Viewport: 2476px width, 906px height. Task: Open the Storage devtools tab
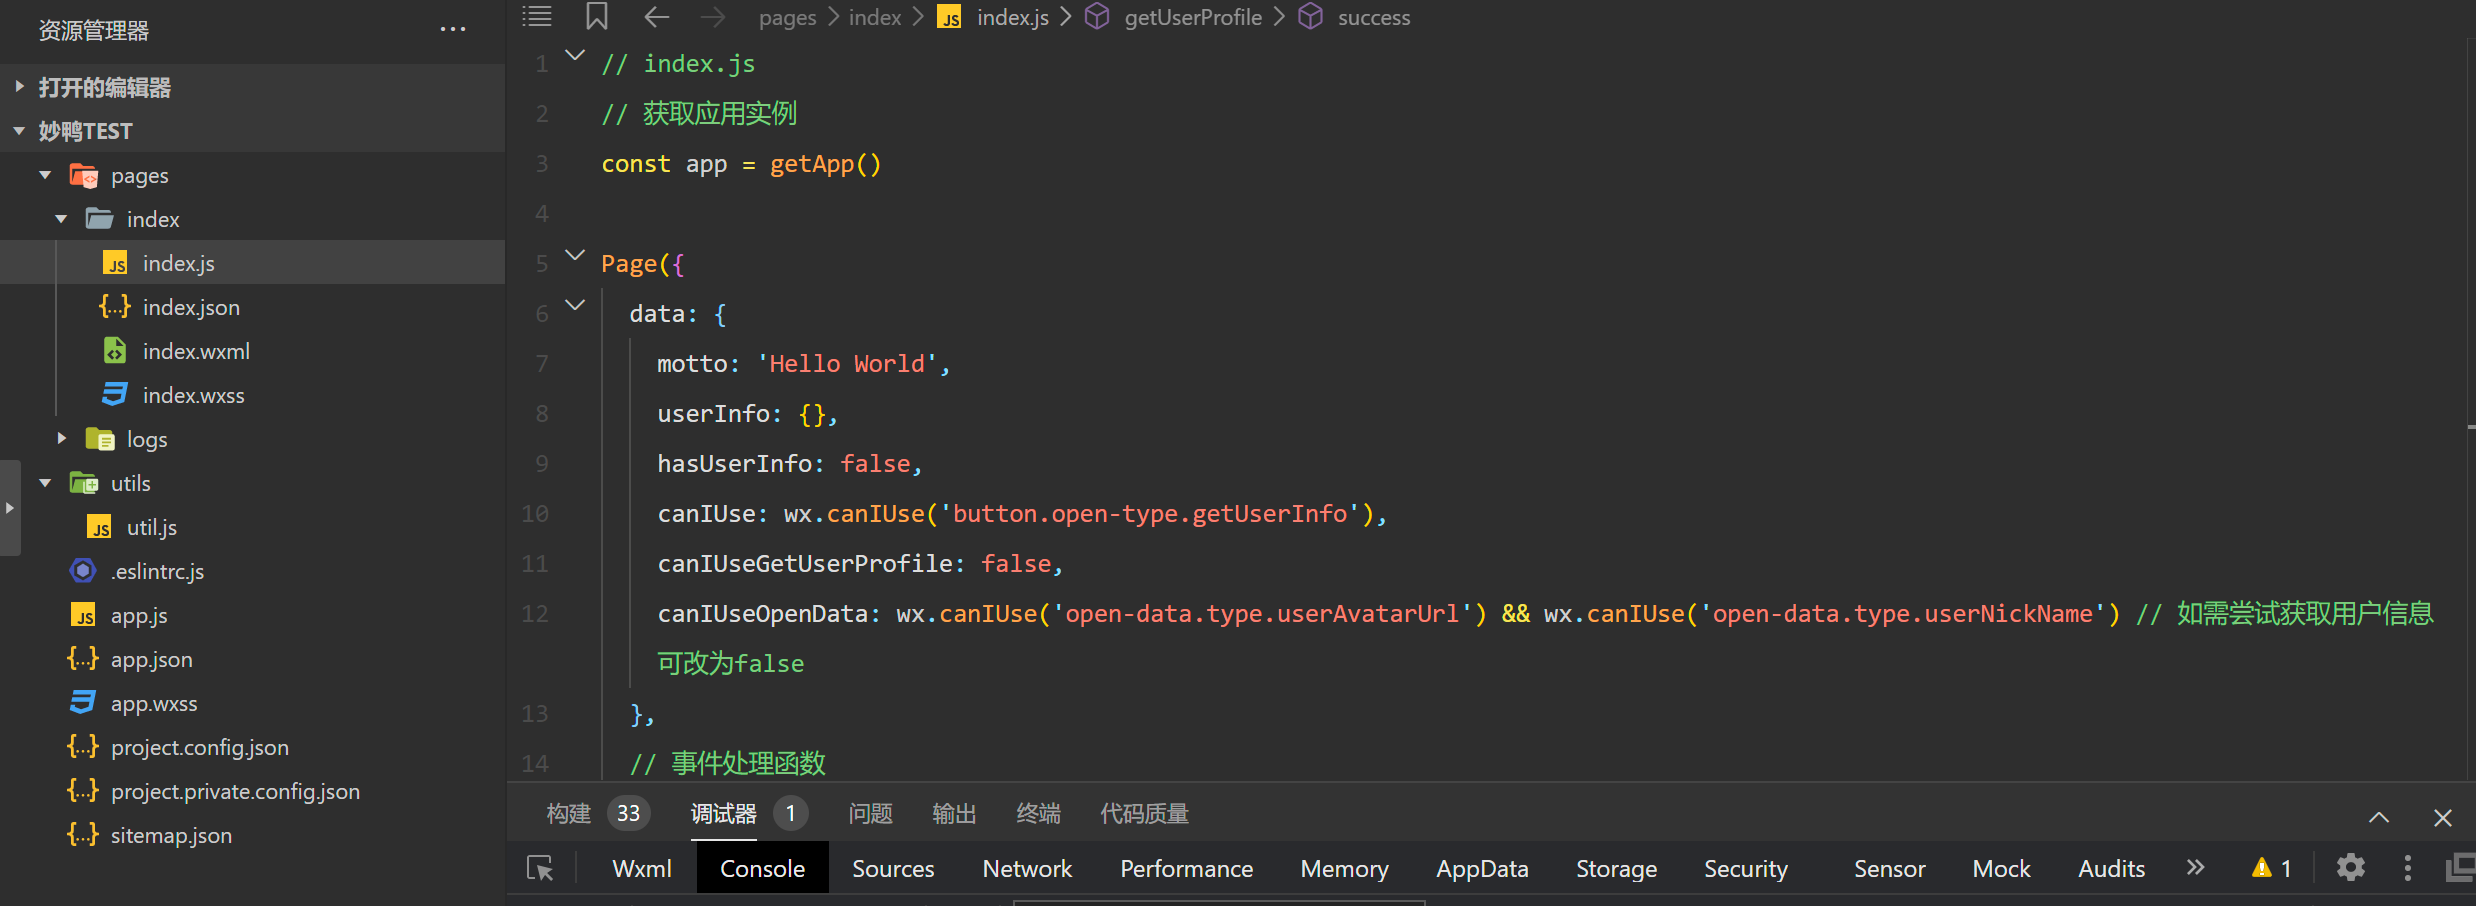tap(1616, 868)
